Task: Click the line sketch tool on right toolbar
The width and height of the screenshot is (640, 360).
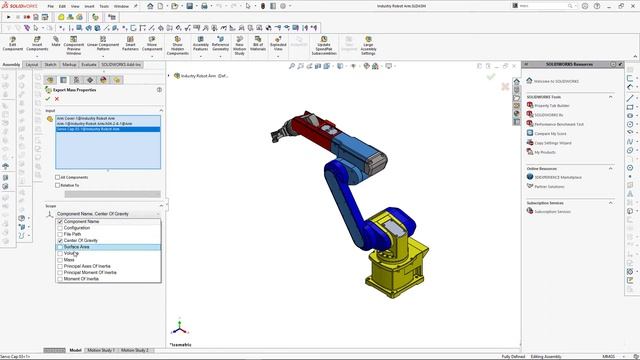Action: 630,98
